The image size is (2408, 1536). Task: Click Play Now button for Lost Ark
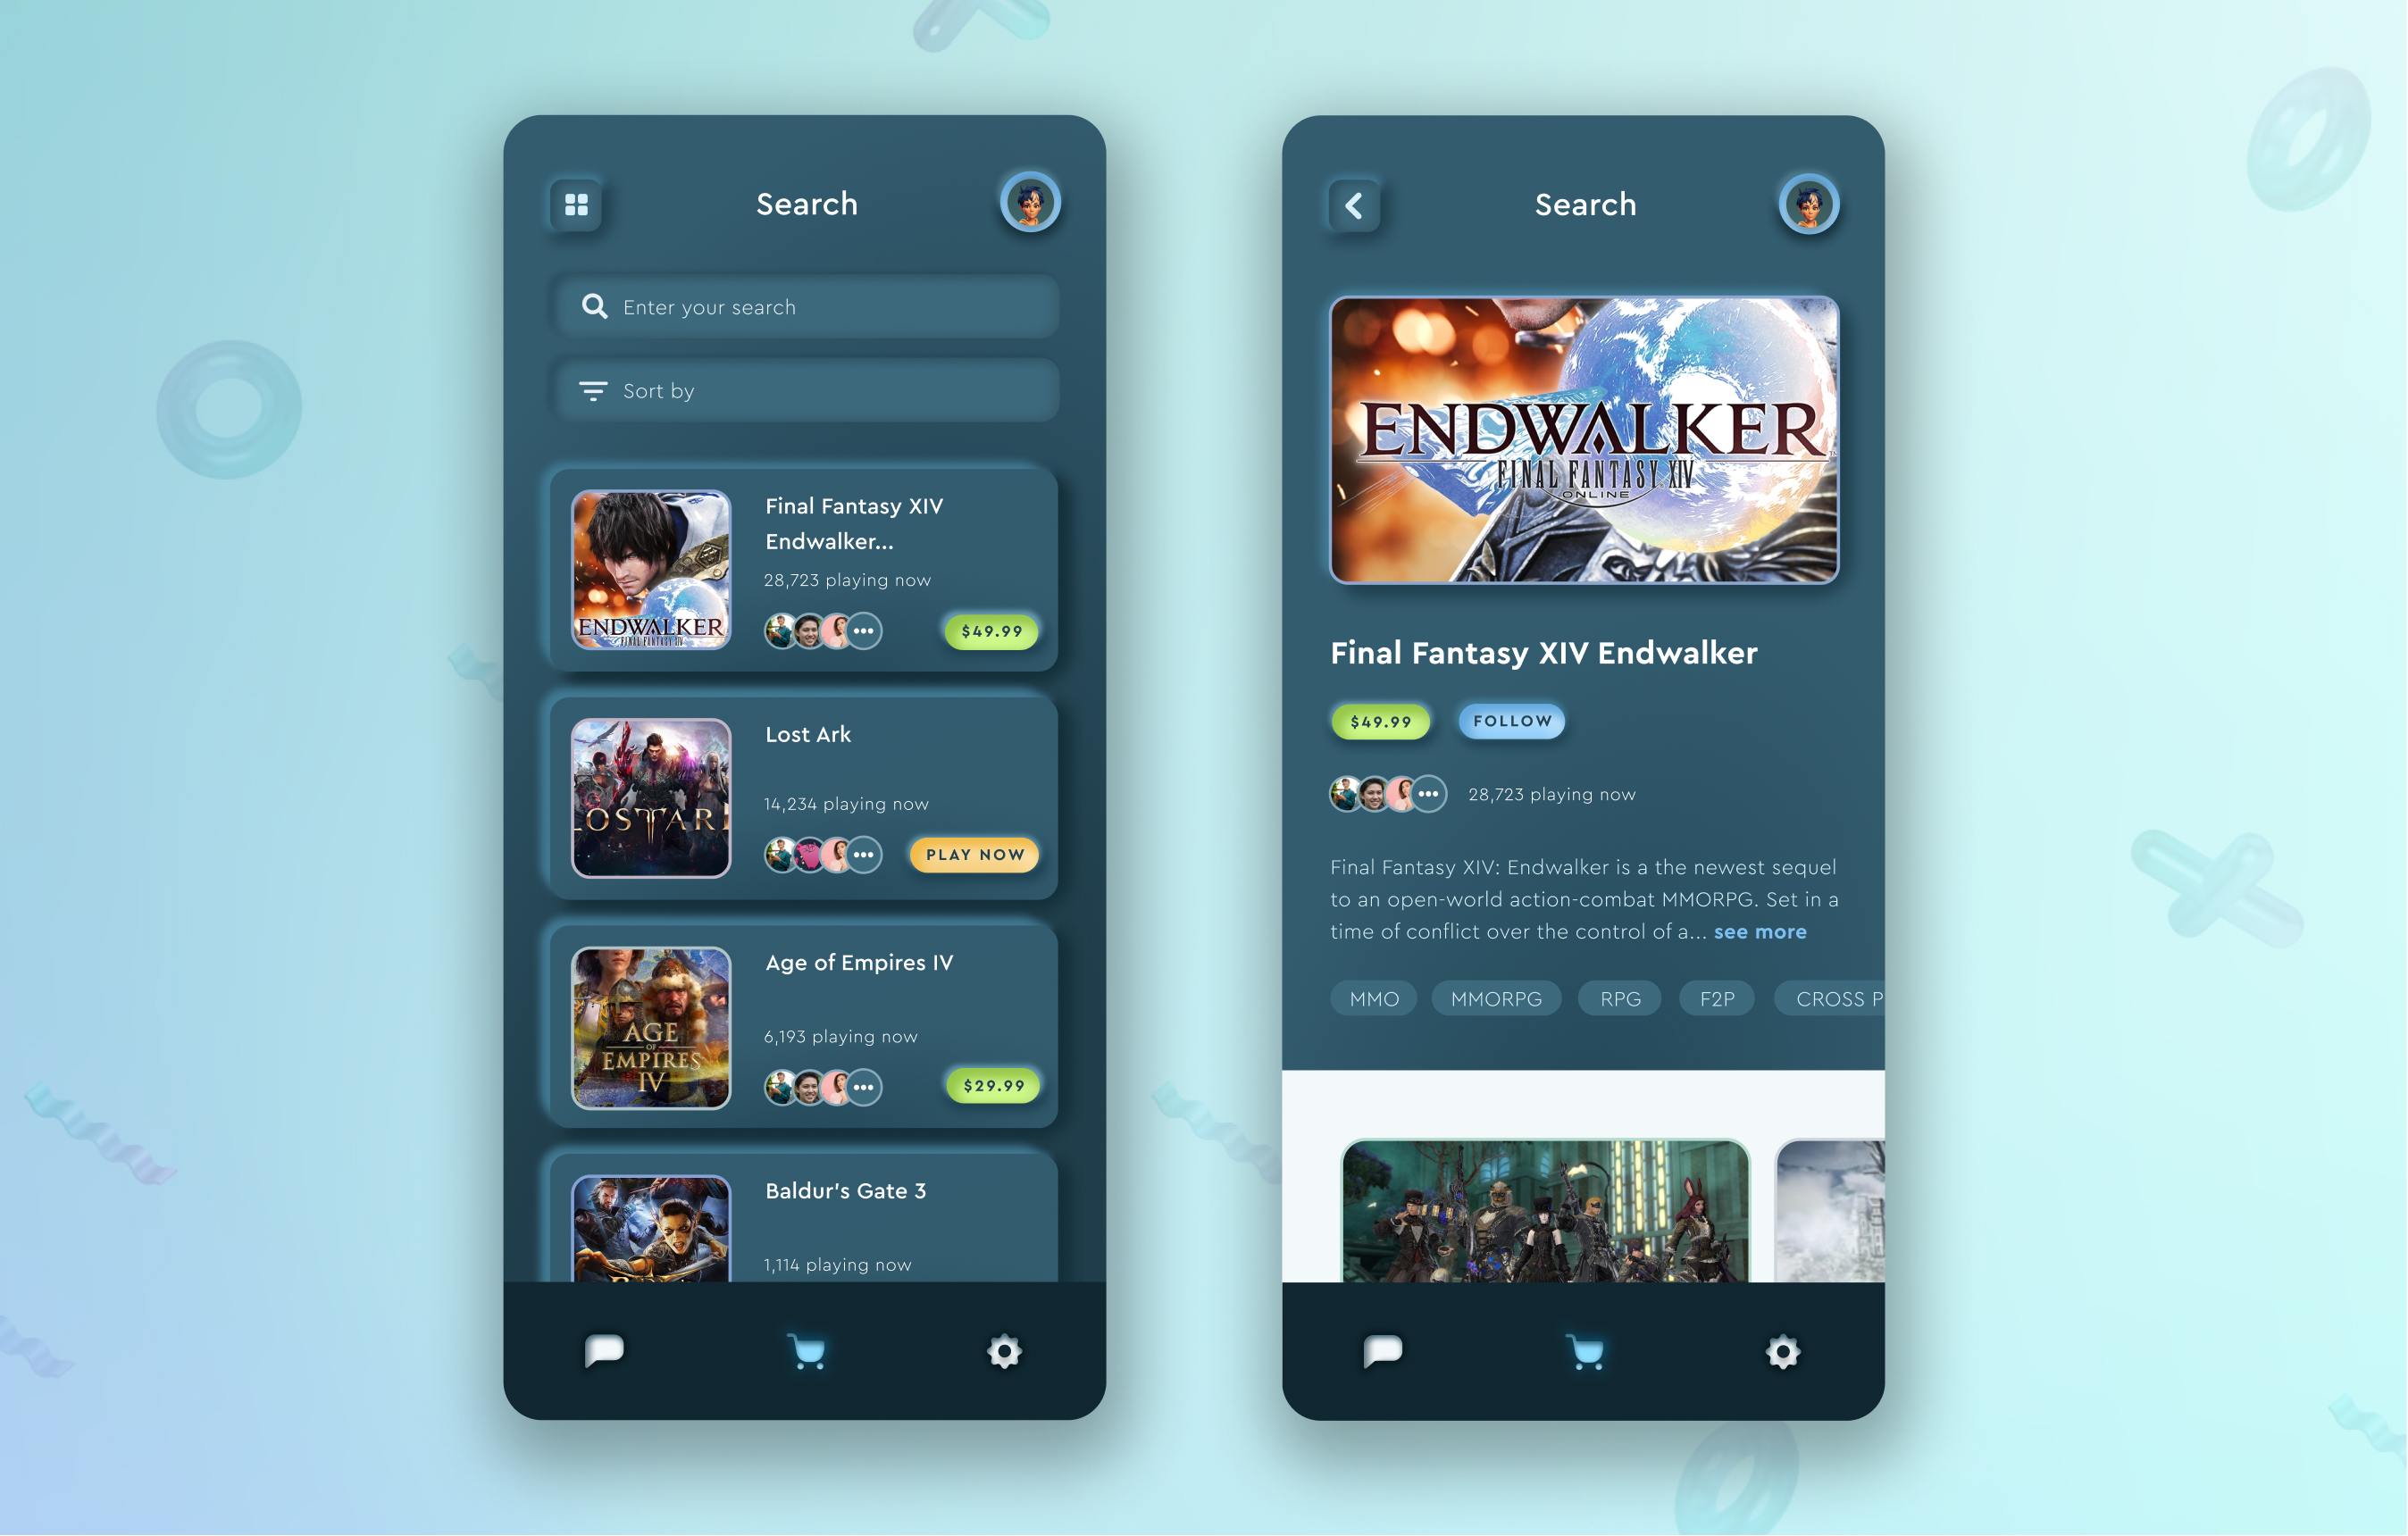point(976,855)
